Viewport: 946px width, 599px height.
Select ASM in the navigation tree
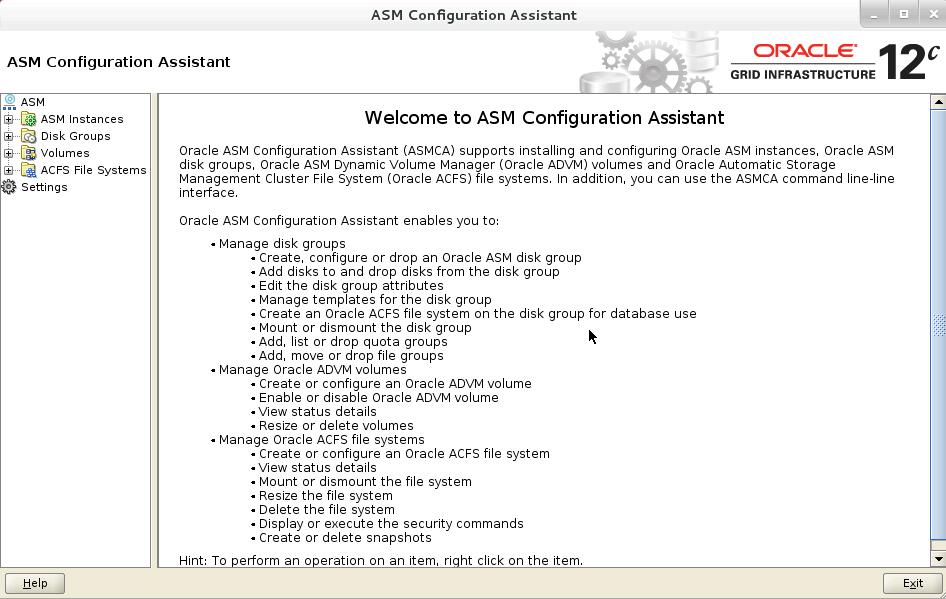click(x=33, y=102)
